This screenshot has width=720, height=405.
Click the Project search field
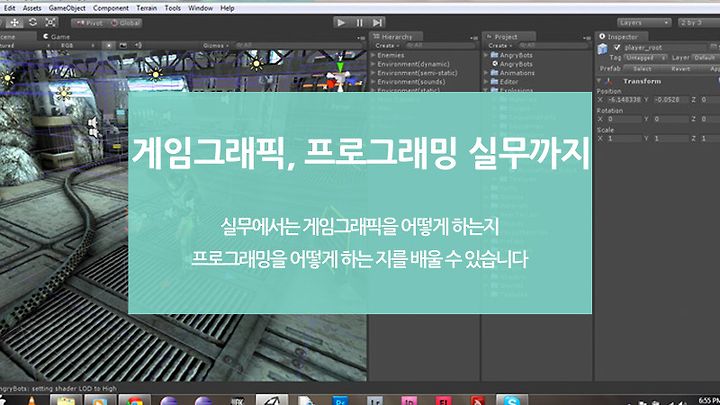tap(553, 45)
